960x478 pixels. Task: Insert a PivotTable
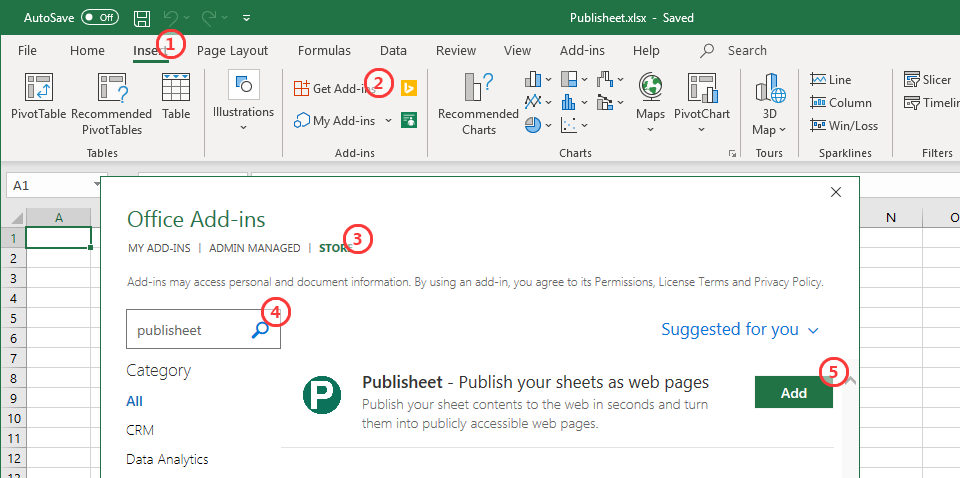(38, 96)
